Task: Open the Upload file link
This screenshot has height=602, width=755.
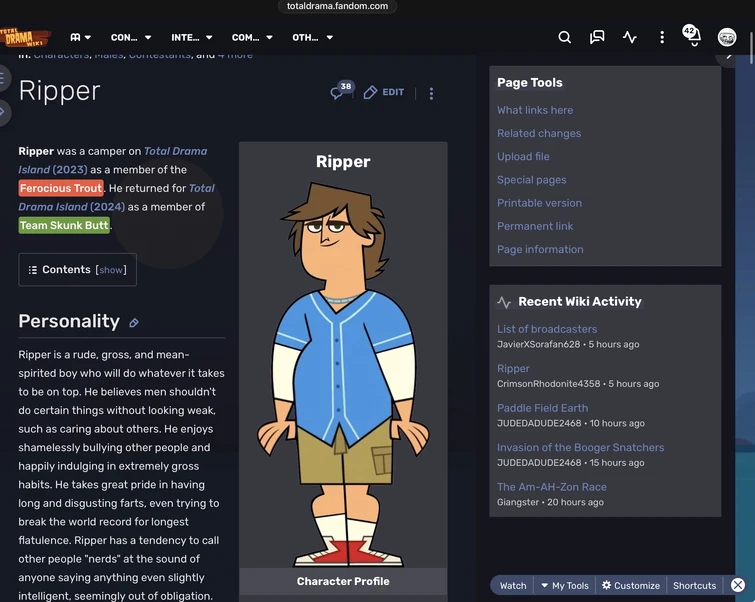Action: tap(523, 157)
